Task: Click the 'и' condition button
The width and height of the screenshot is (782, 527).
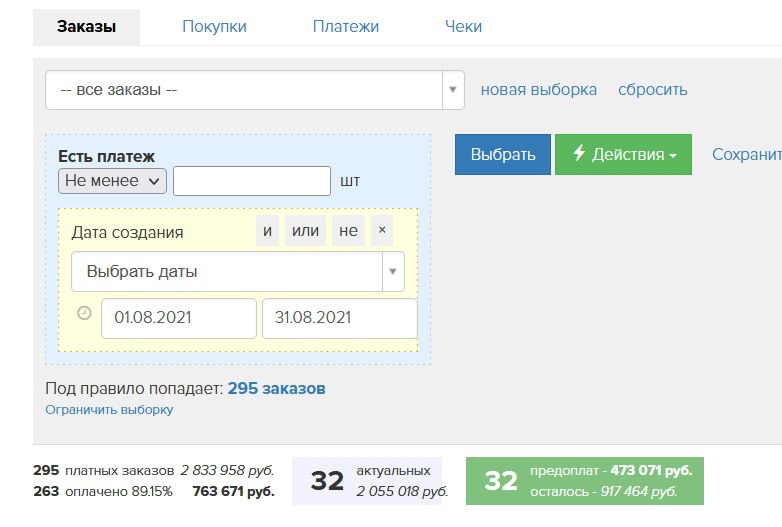Action: [267, 231]
